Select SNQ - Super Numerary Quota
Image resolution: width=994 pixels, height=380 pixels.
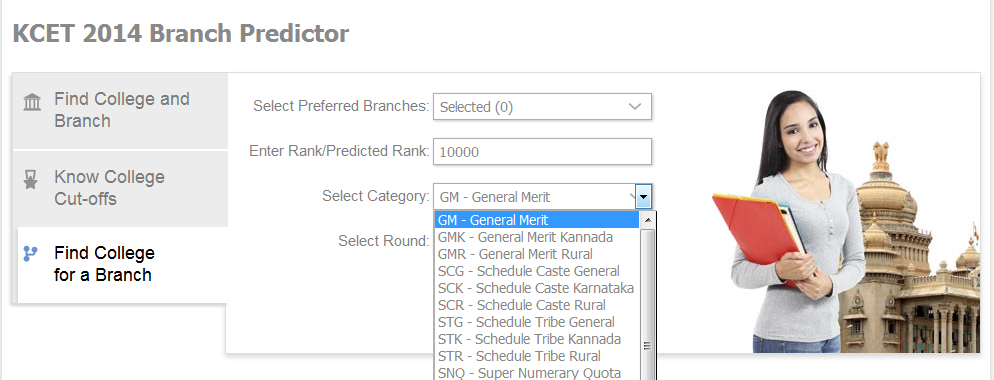click(536, 373)
